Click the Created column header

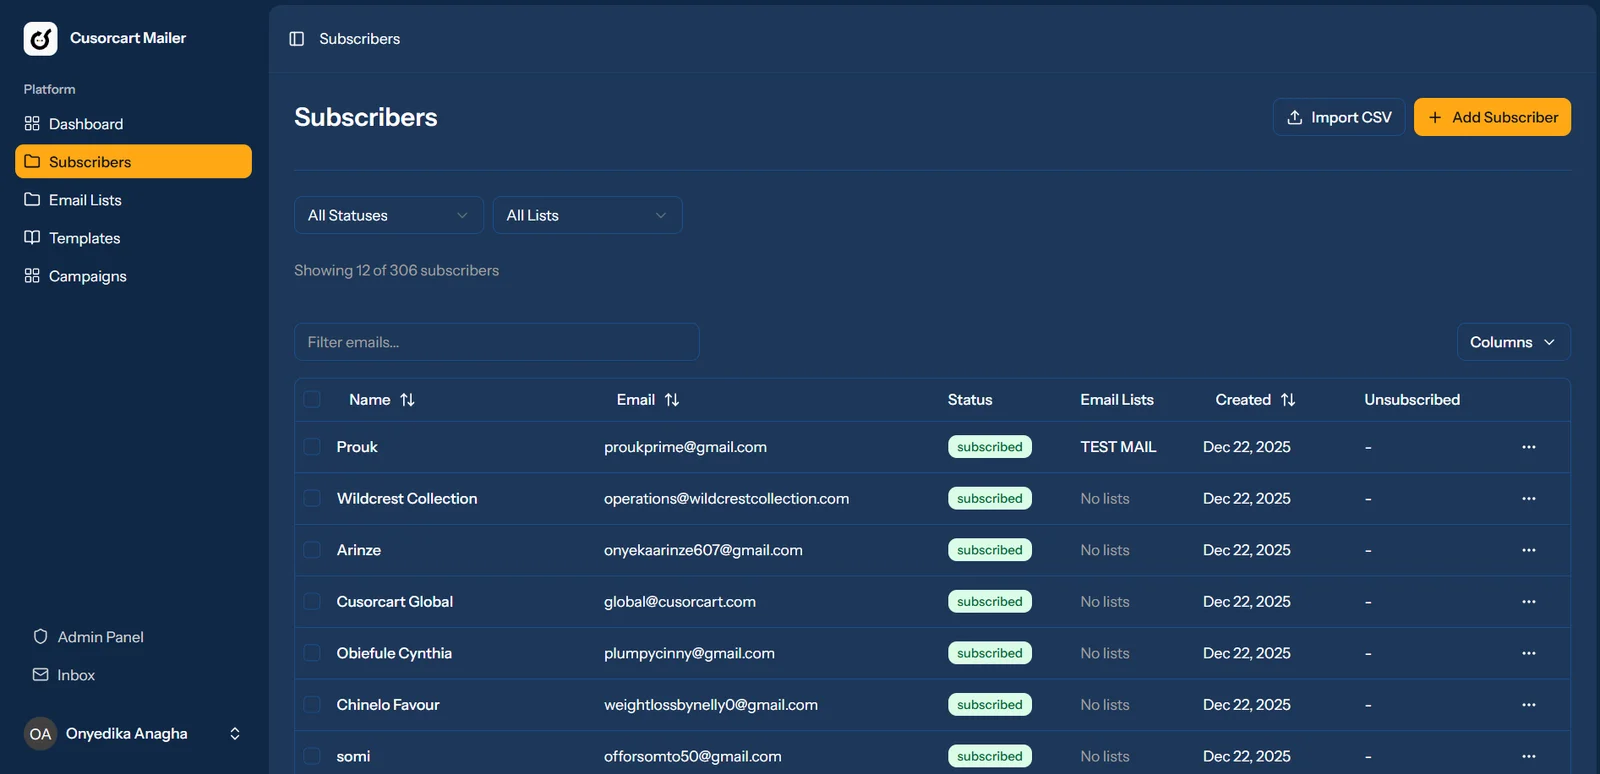tap(1255, 400)
